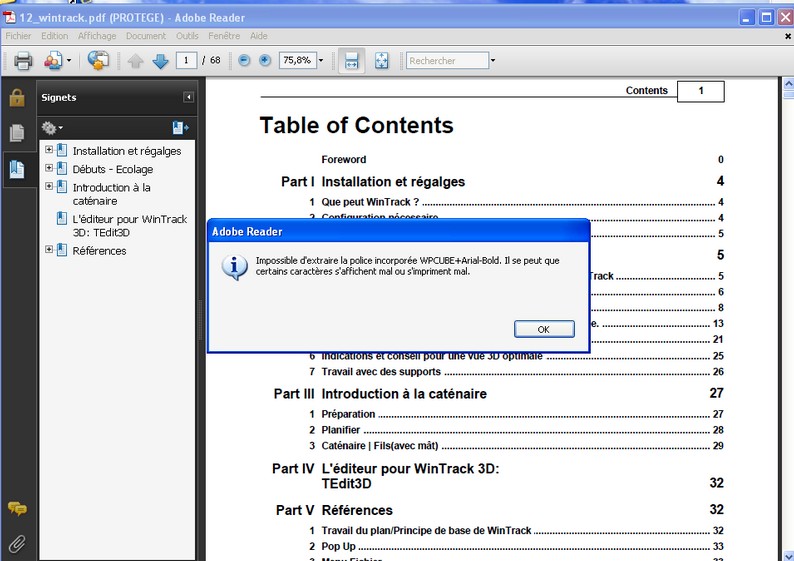Open the attachments paperclip panel
Viewport: 794px width, 561px height.
coord(17,545)
